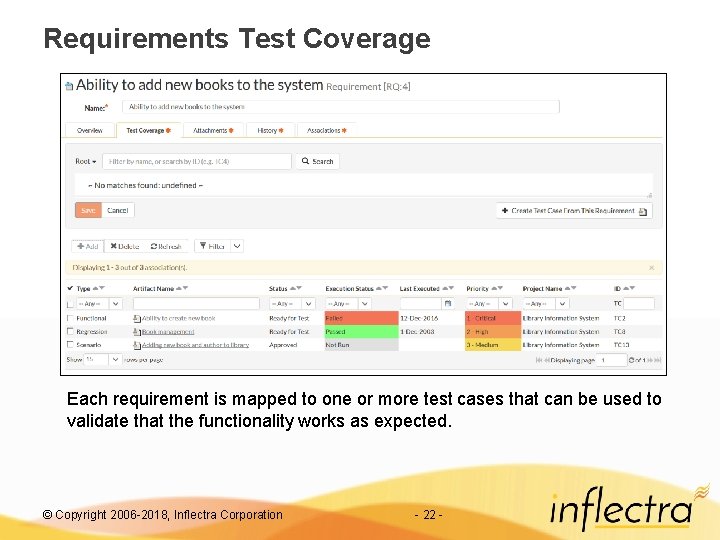Image resolution: width=720 pixels, height=540 pixels.
Task: Toggle the select-all checkmark in Type header
Action: (x=70, y=288)
